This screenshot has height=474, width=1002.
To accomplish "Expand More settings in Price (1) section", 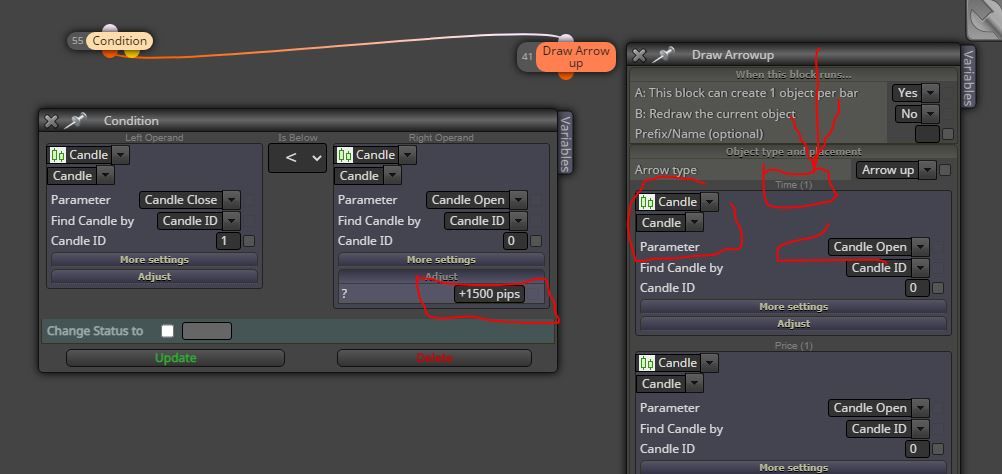I will pos(793,468).
